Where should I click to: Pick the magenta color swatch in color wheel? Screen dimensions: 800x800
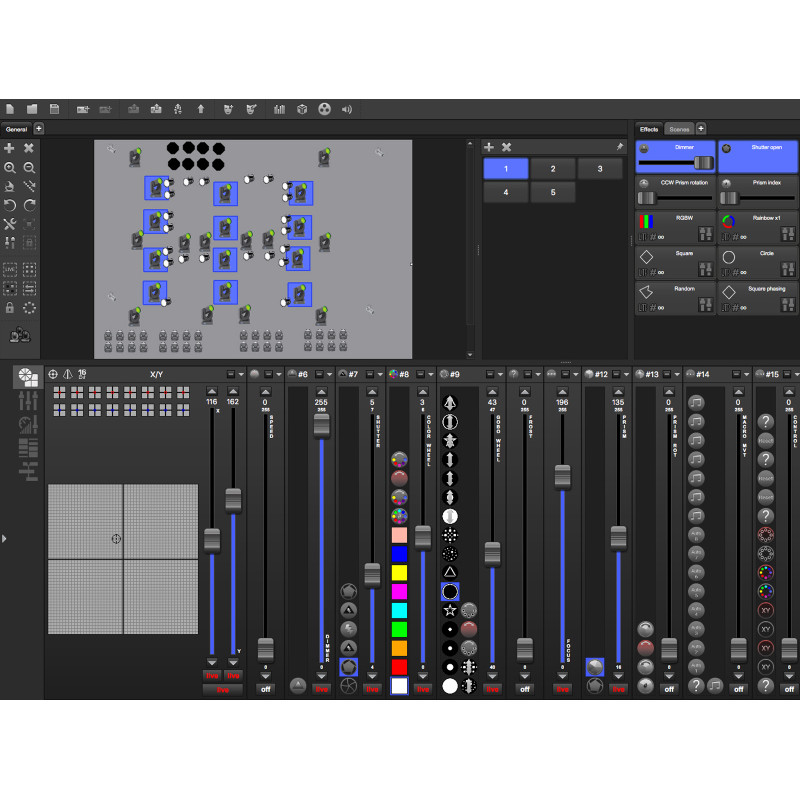(x=399, y=591)
